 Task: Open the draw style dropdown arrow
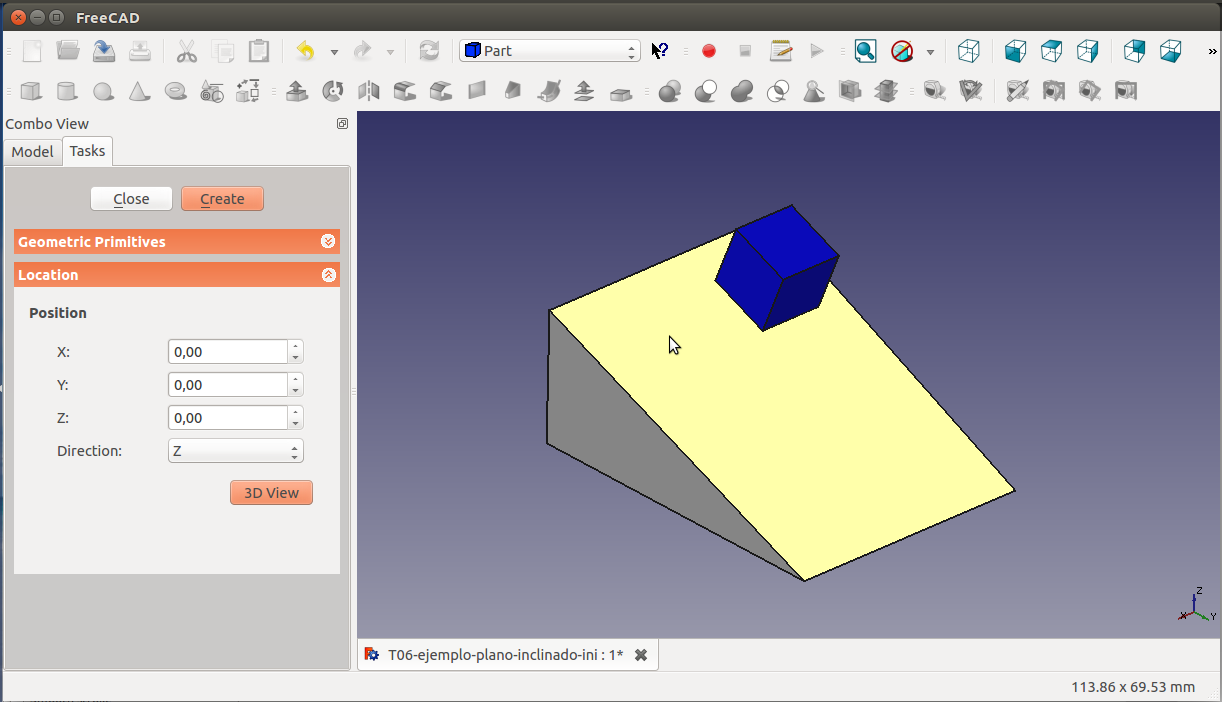930,52
